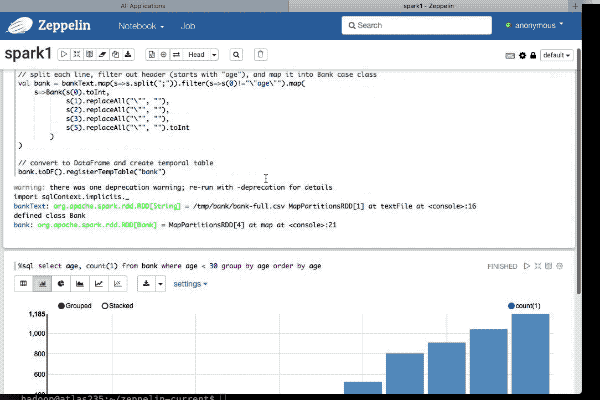Image resolution: width=600 pixels, height=400 pixels.
Task: Click into the %sql query editor line
Action: (169, 266)
